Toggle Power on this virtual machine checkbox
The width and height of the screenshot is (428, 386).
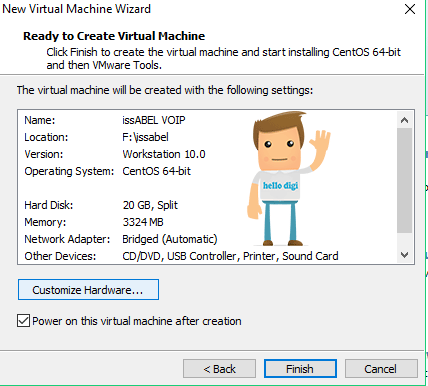click(23, 321)
